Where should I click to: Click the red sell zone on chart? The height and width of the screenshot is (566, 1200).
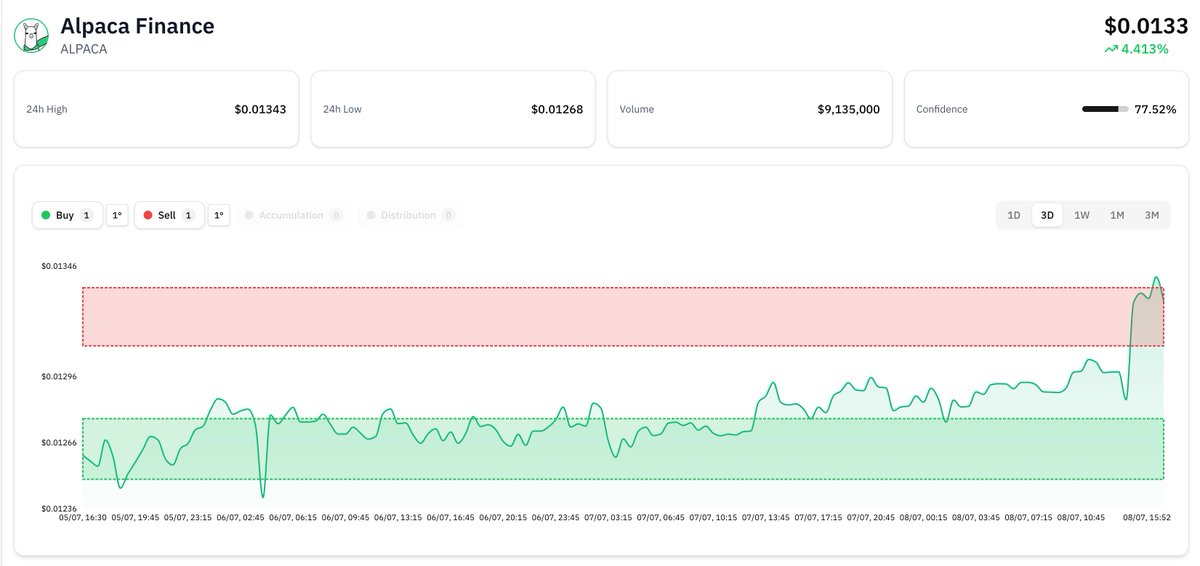[623, 317]
